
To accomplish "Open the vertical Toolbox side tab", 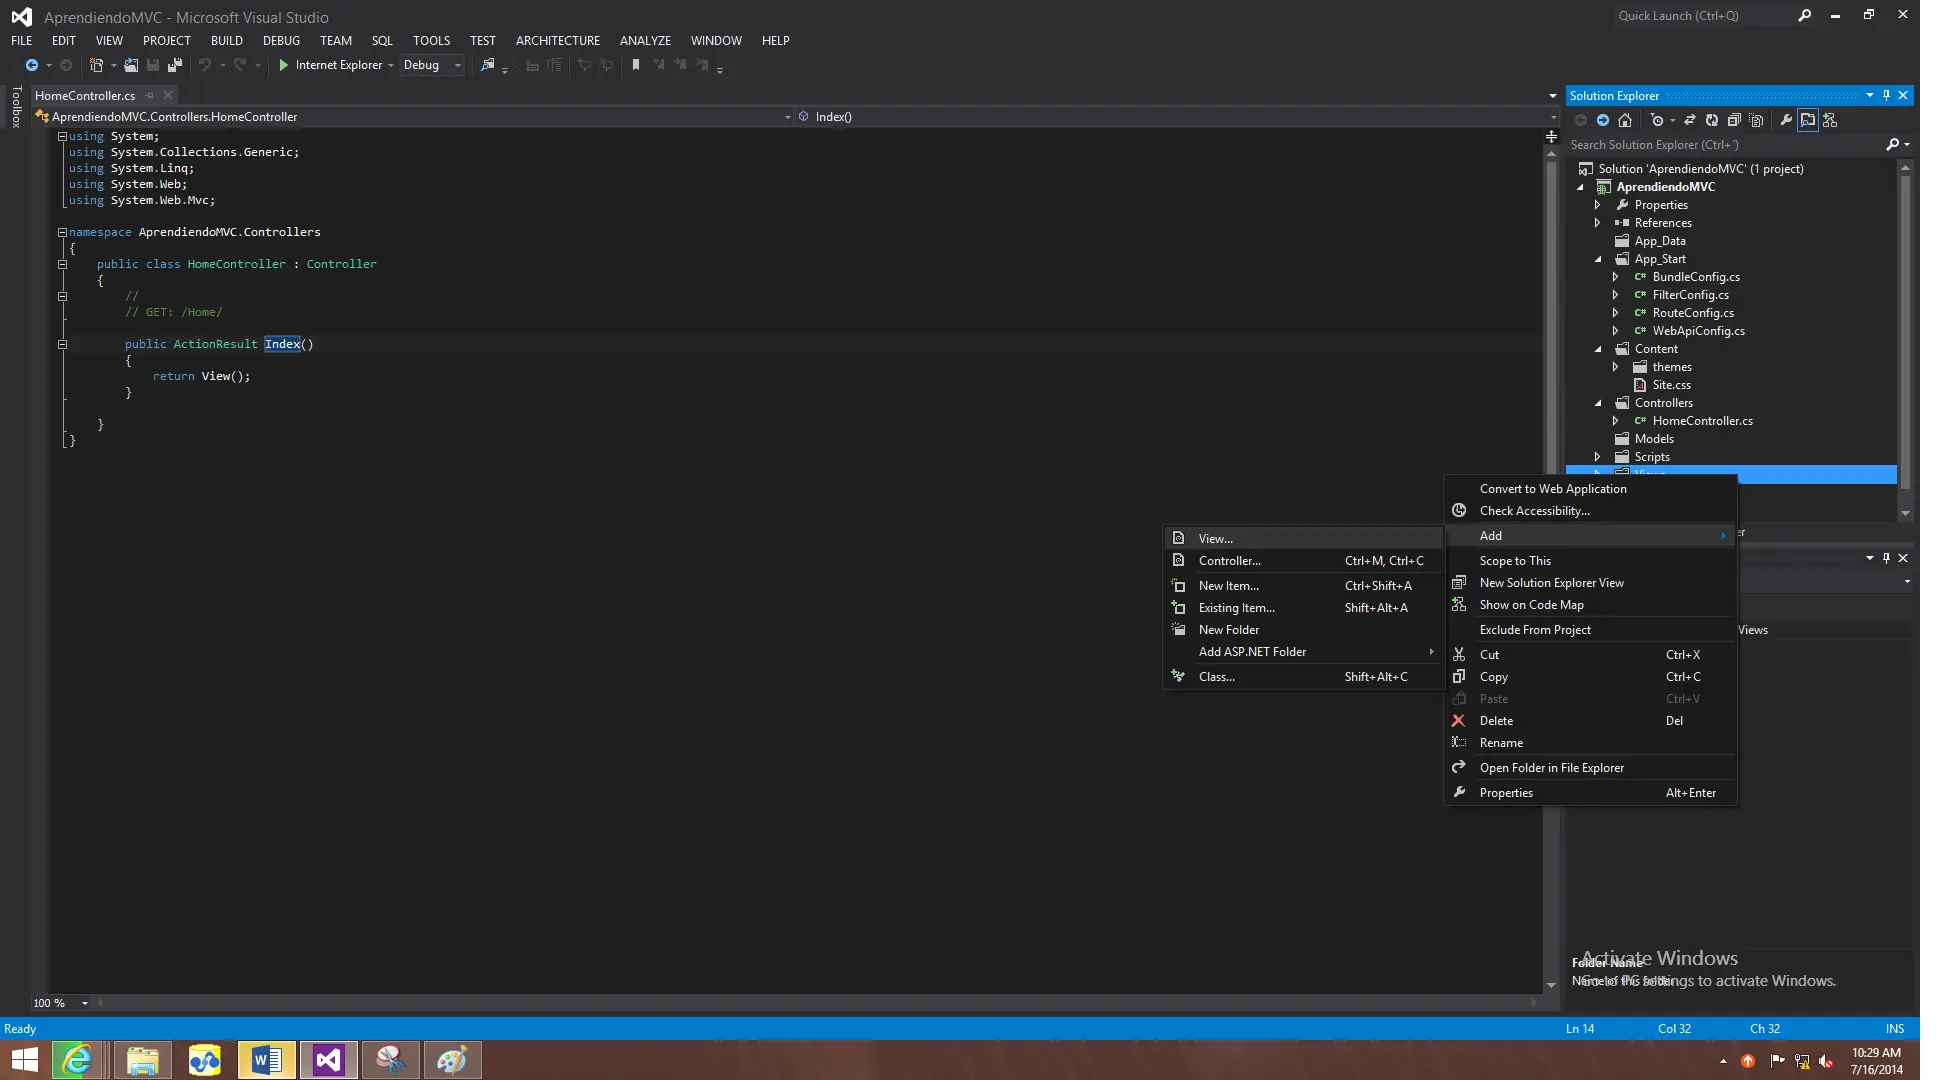I will (x=16, y=107).
